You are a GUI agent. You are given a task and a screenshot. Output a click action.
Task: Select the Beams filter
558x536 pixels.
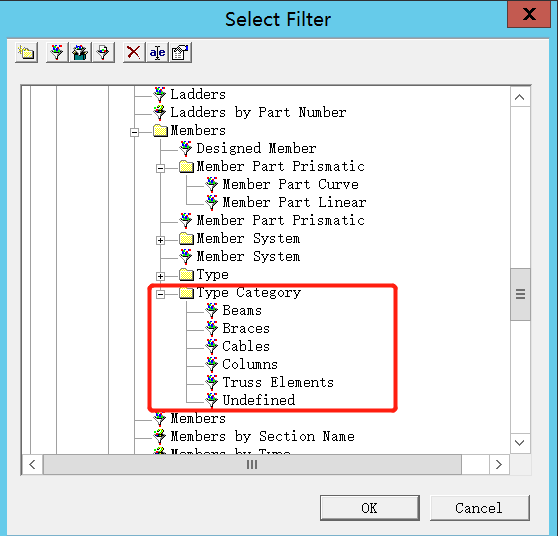[x=242, y=311]
